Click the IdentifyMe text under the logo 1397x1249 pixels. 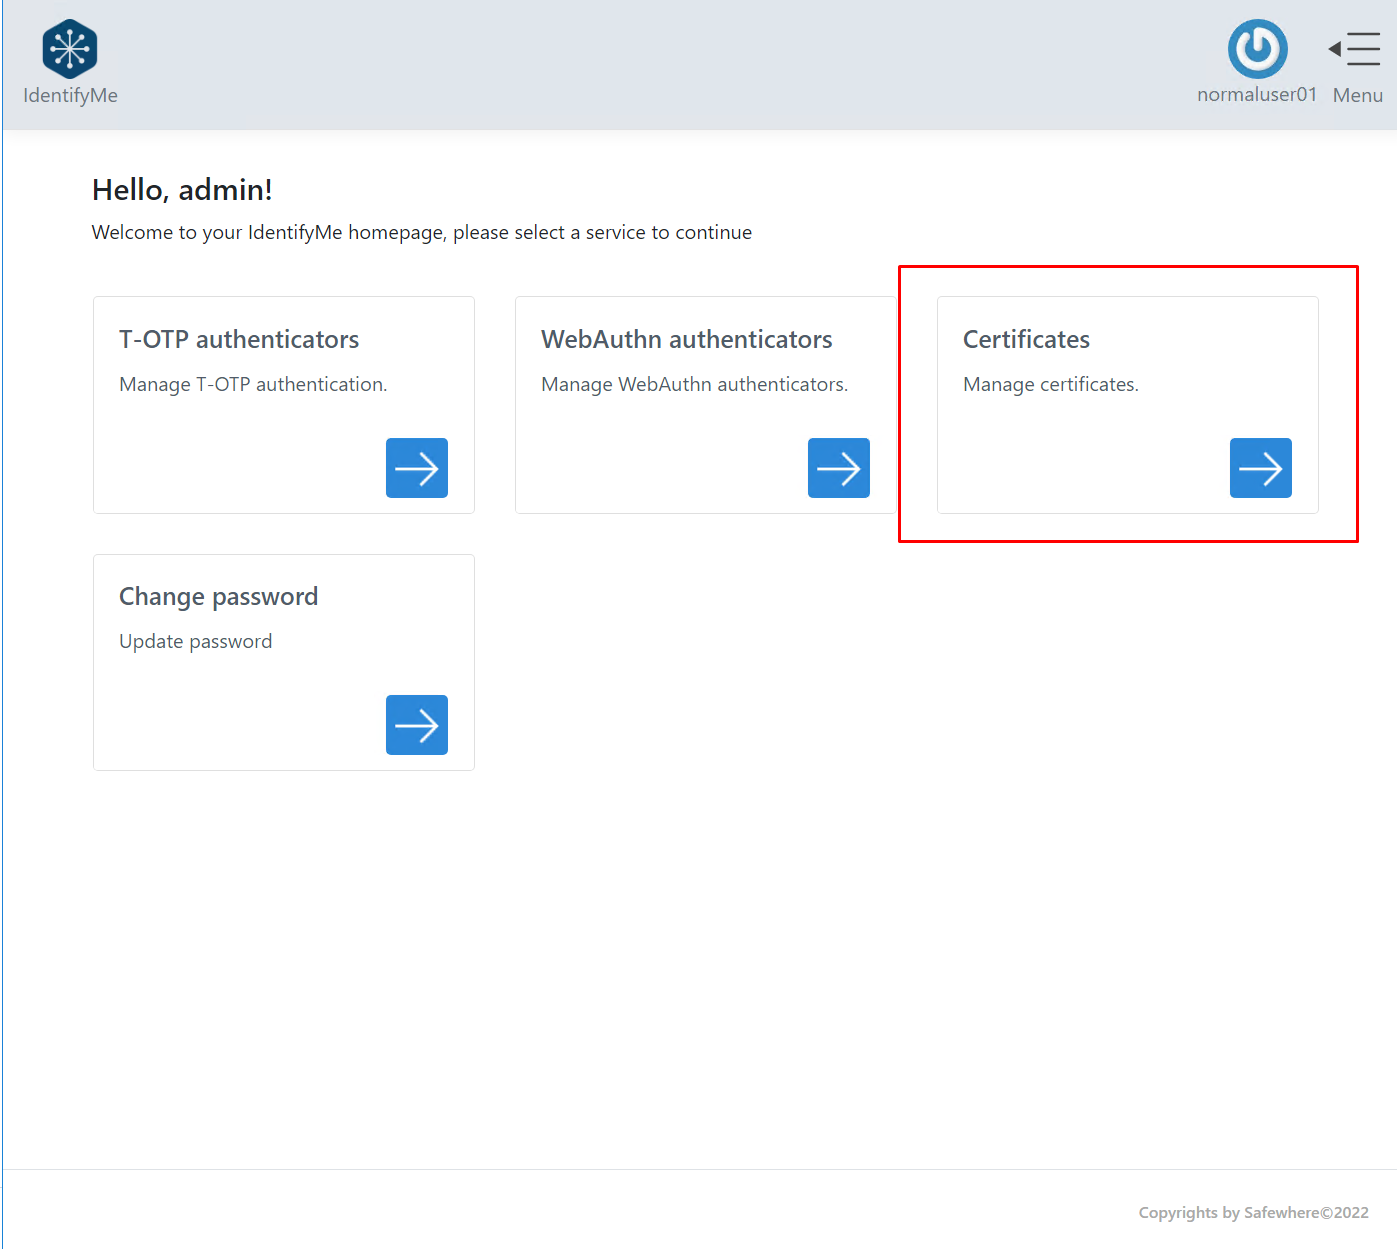(70, 96)
